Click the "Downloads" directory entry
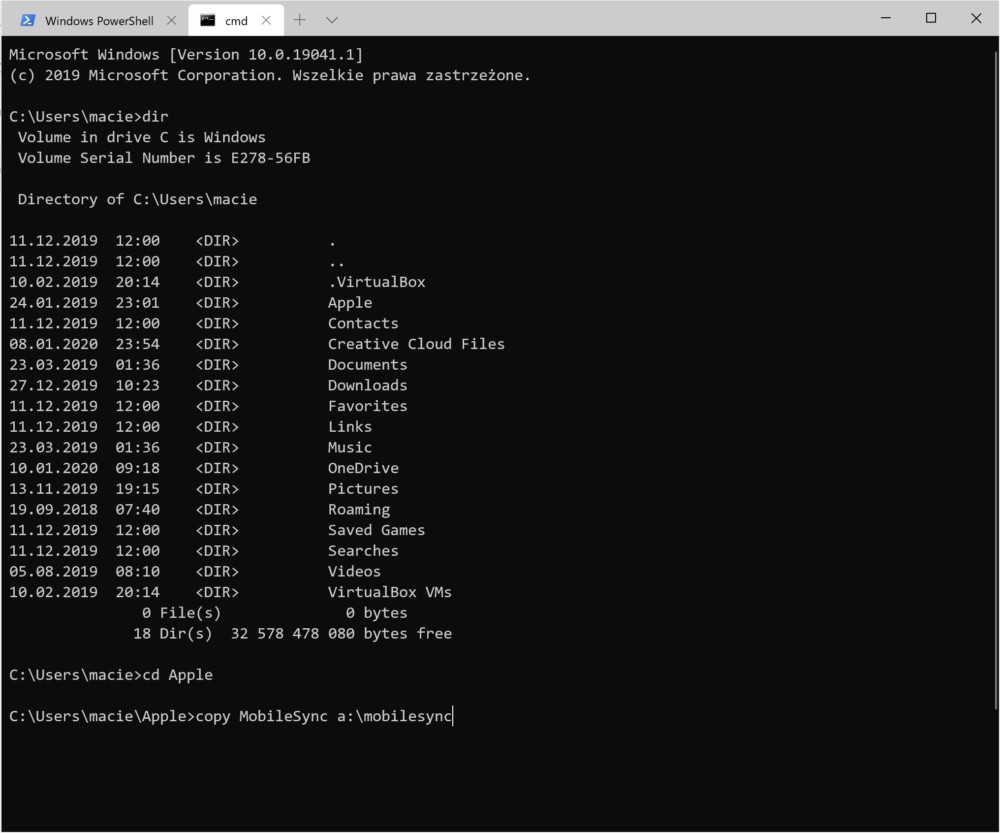 (367, 385)
